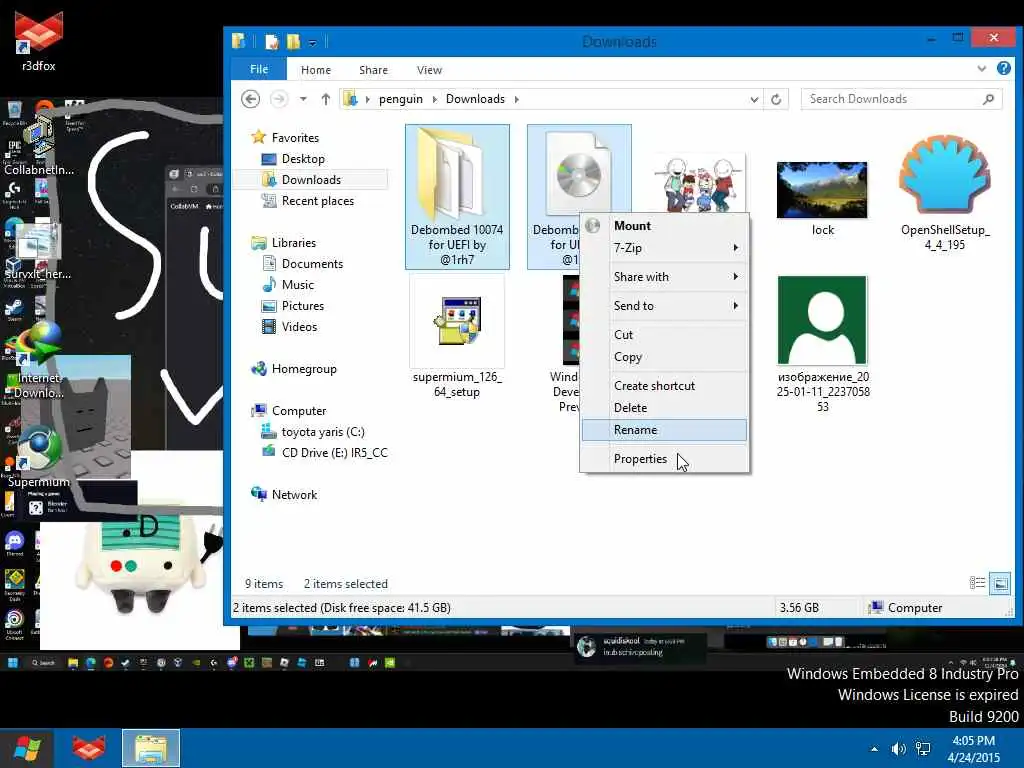The height and width of the screenshot is (768, 1024).
Task: Click the properties quick access toolbar icon
Action: [272, 42]
